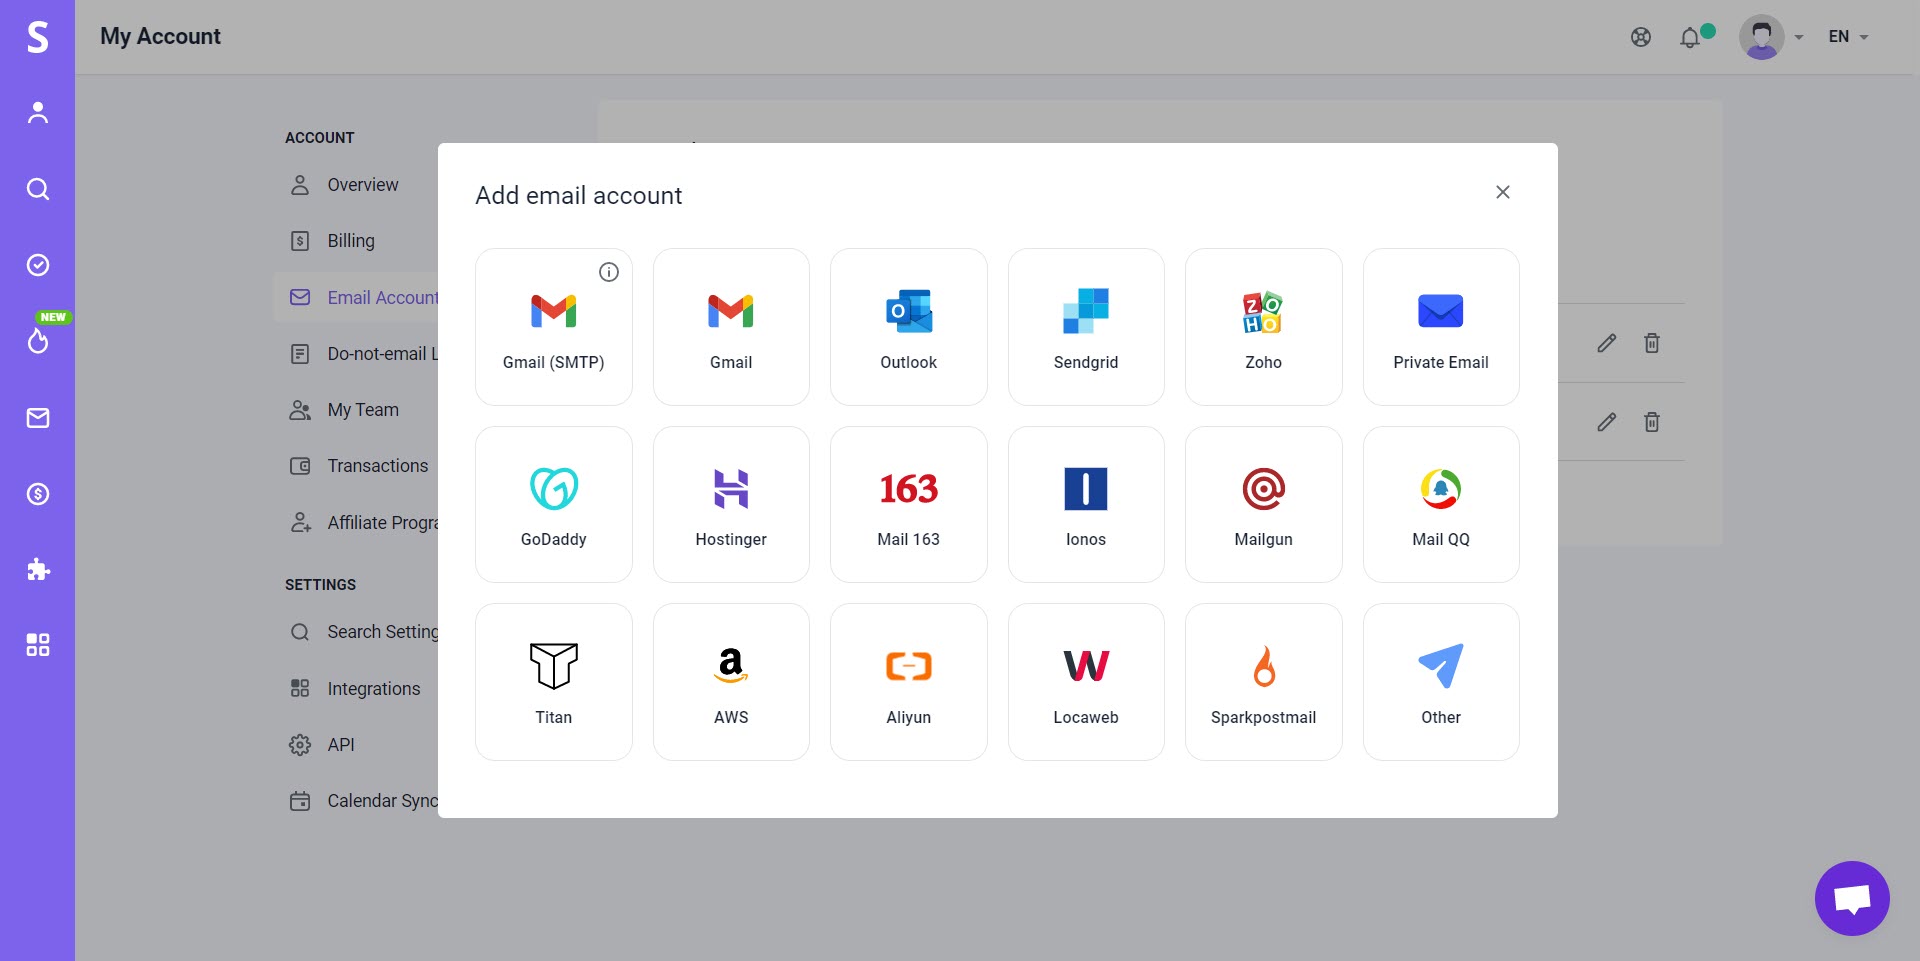Open the NEW flame icon in sidebar
Screen dimensions: 1920x961
pyautogui.click(x=38, y=341)
